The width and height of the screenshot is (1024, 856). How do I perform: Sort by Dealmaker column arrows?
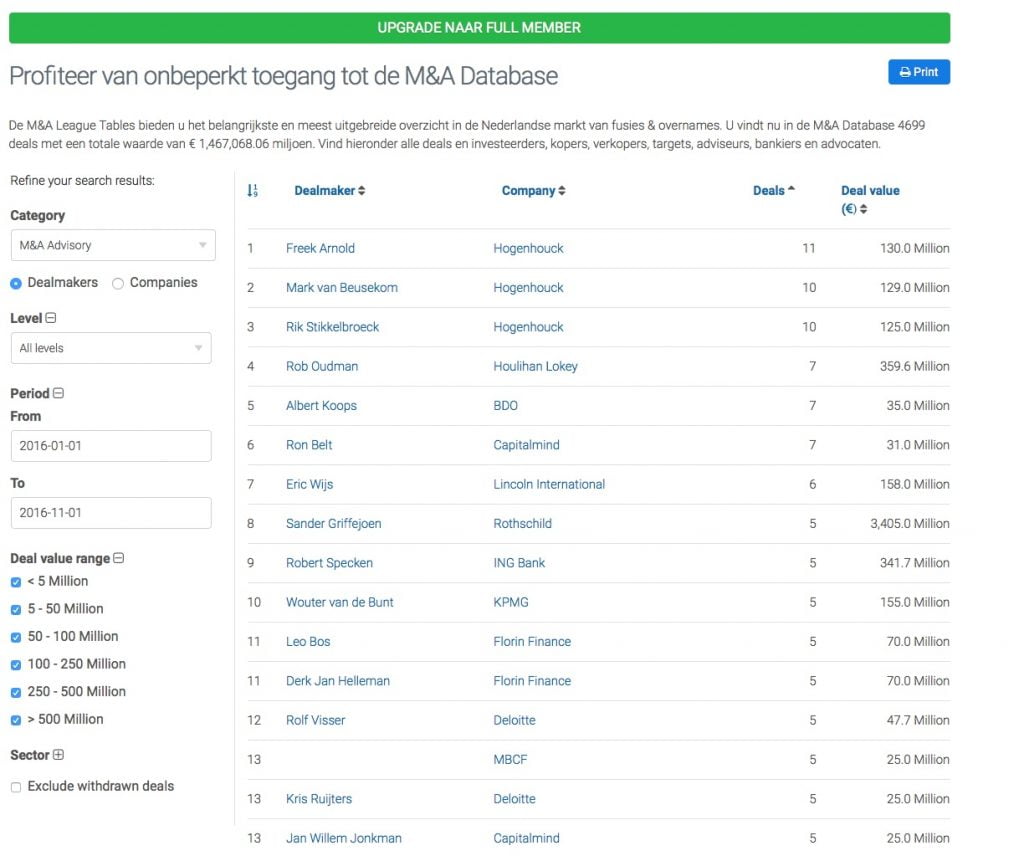tap(361, 191)
